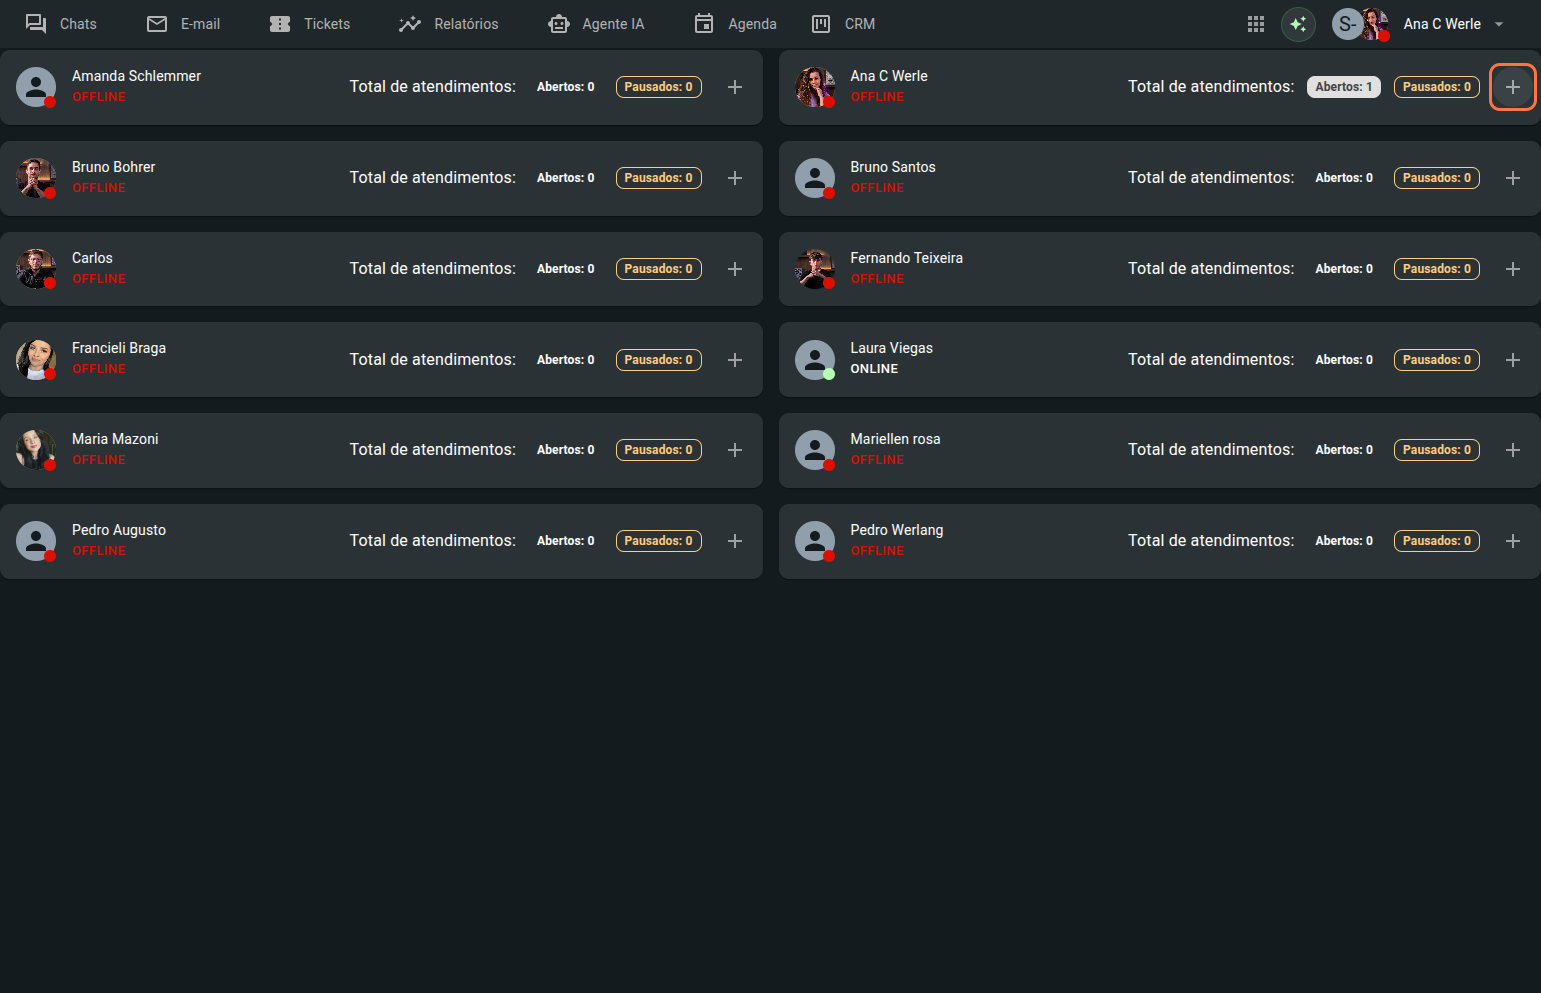Viewport: 1541px width, 993px height.
Task: Click the Chats speech bubble icon
Action: (x=36, y=24)
